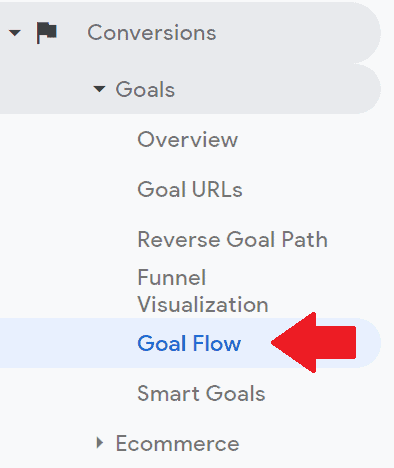Click the Conversions section label
The width and height of the screenshot is (394, 468).
point(152,33)
